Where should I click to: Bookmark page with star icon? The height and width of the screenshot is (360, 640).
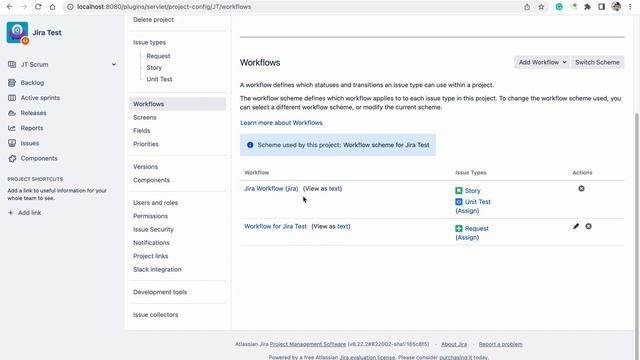tap(541, 7)
